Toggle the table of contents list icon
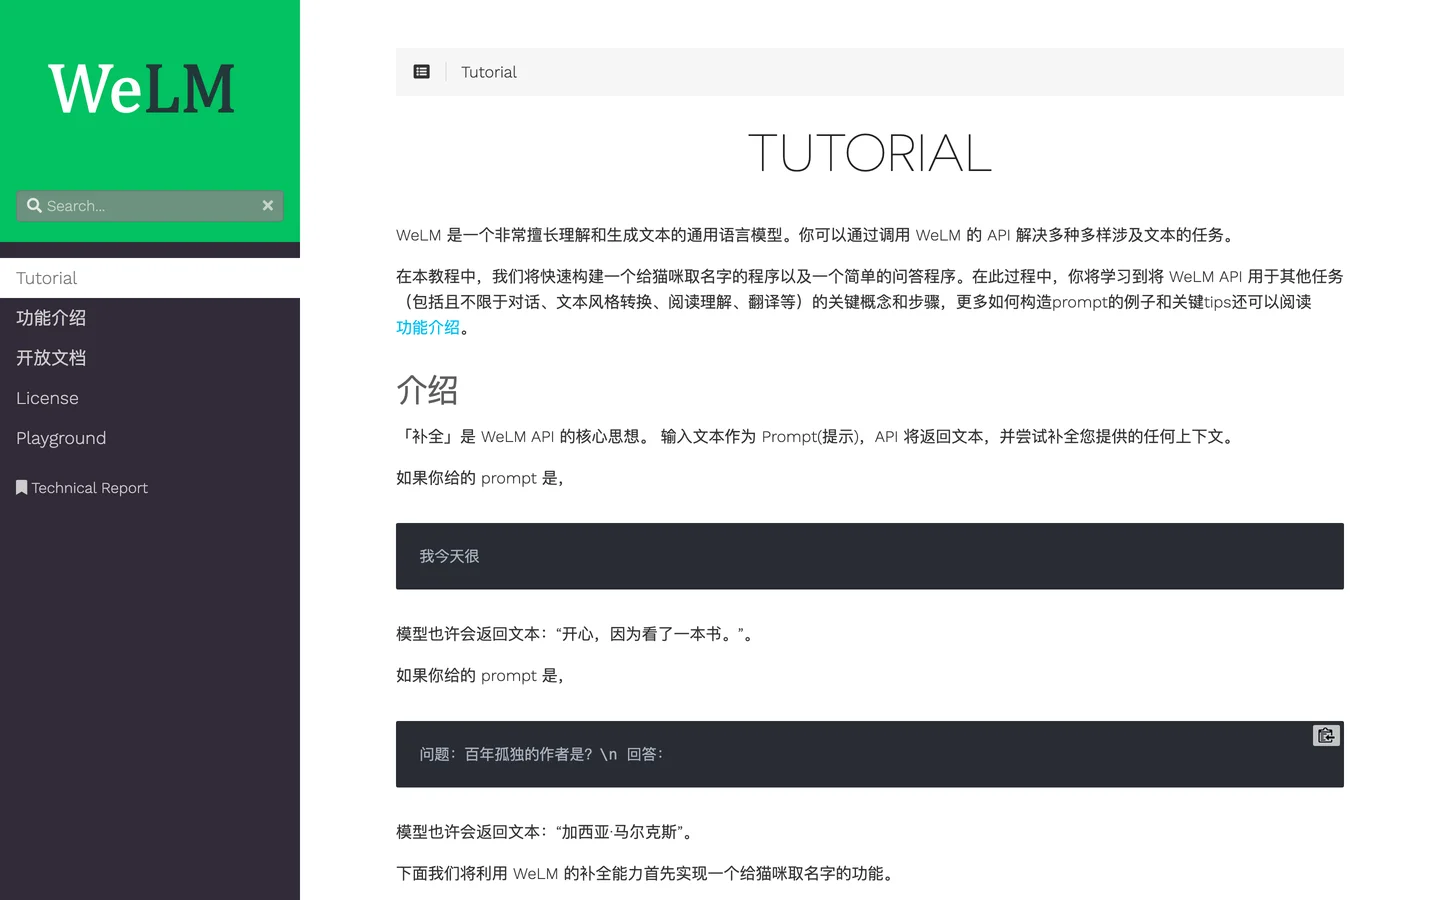Viewport: 1440px width, 900px height. (x=422, y=72)
